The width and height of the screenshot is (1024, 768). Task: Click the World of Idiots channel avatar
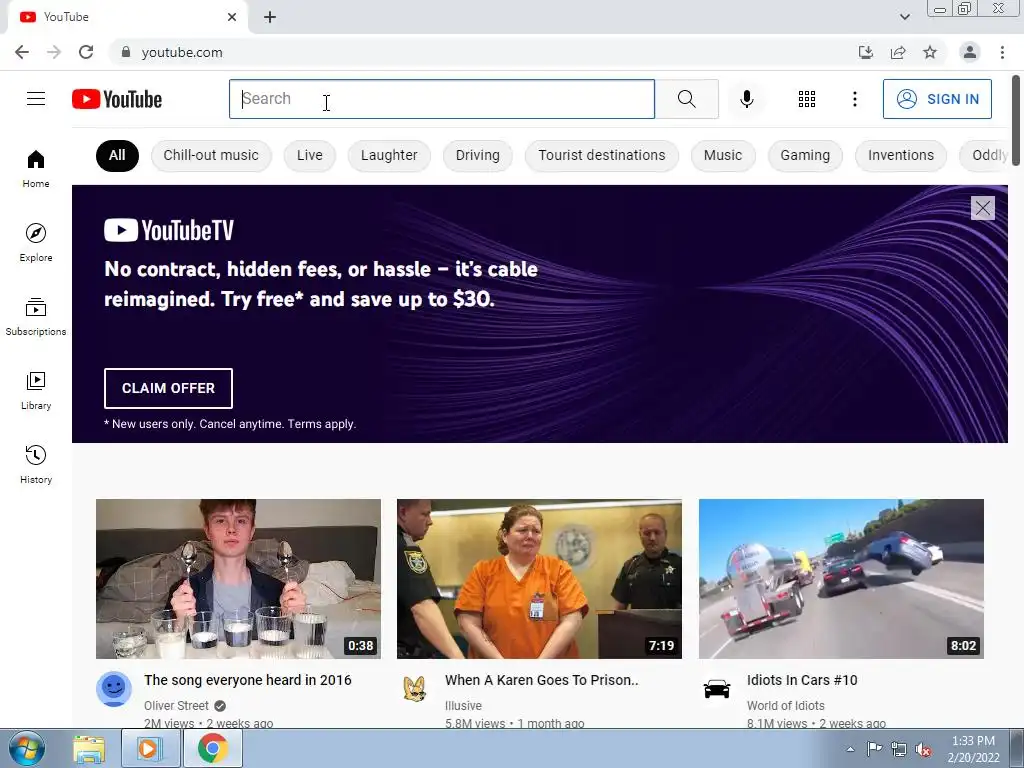click(x=716, y=688)
